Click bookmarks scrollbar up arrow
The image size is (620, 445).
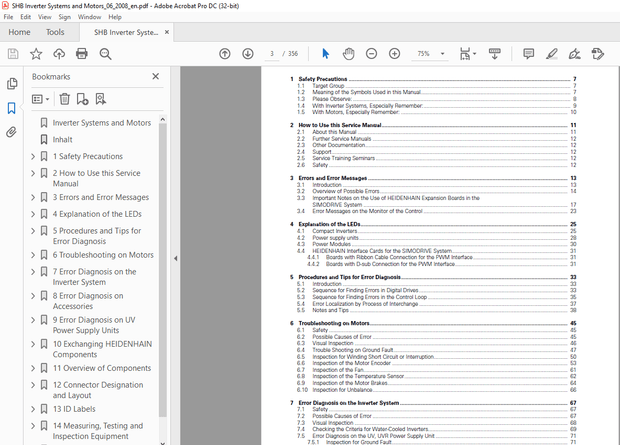163,119
